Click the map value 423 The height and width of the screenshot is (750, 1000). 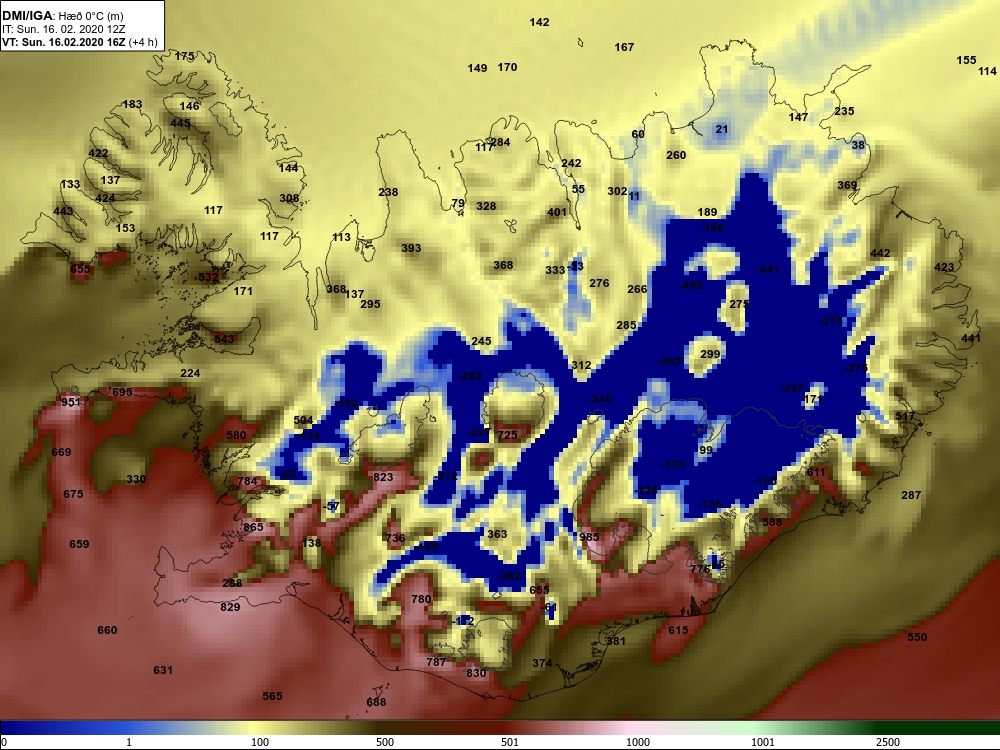944,267
